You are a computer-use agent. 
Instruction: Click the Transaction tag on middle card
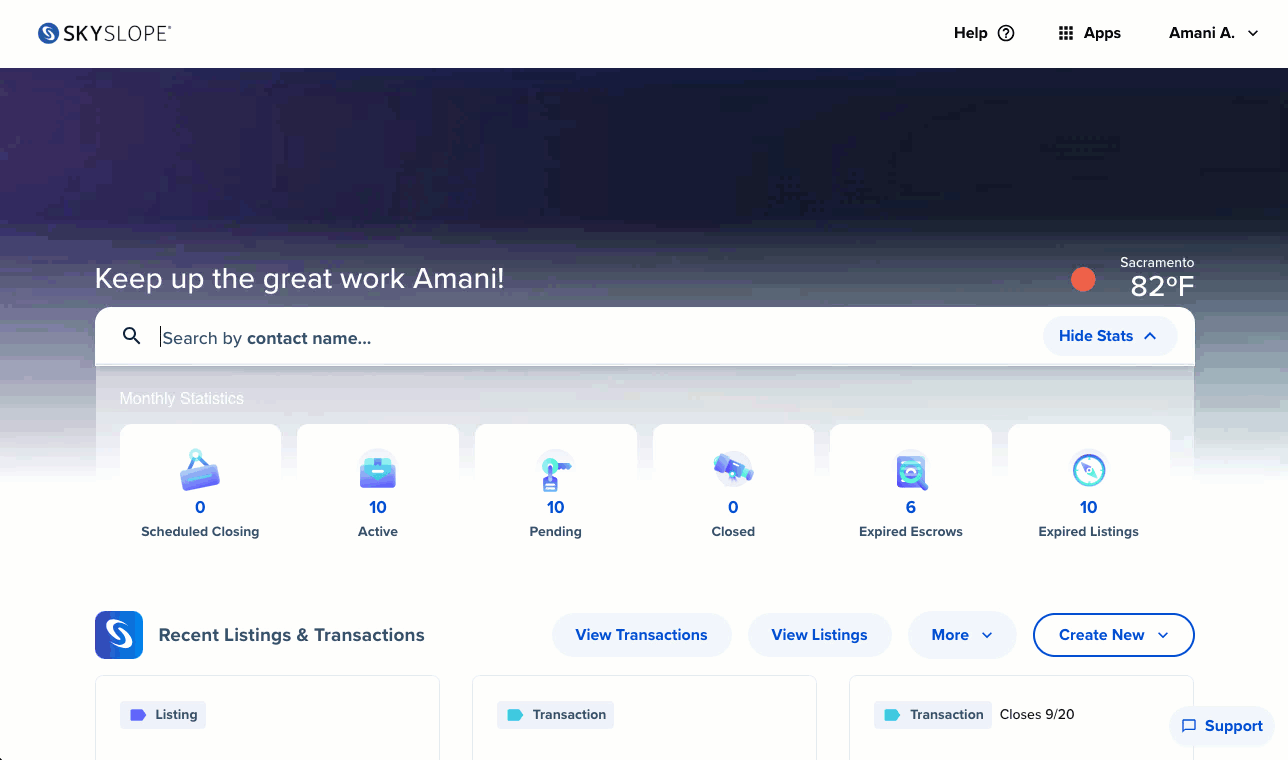coord(555,714)
